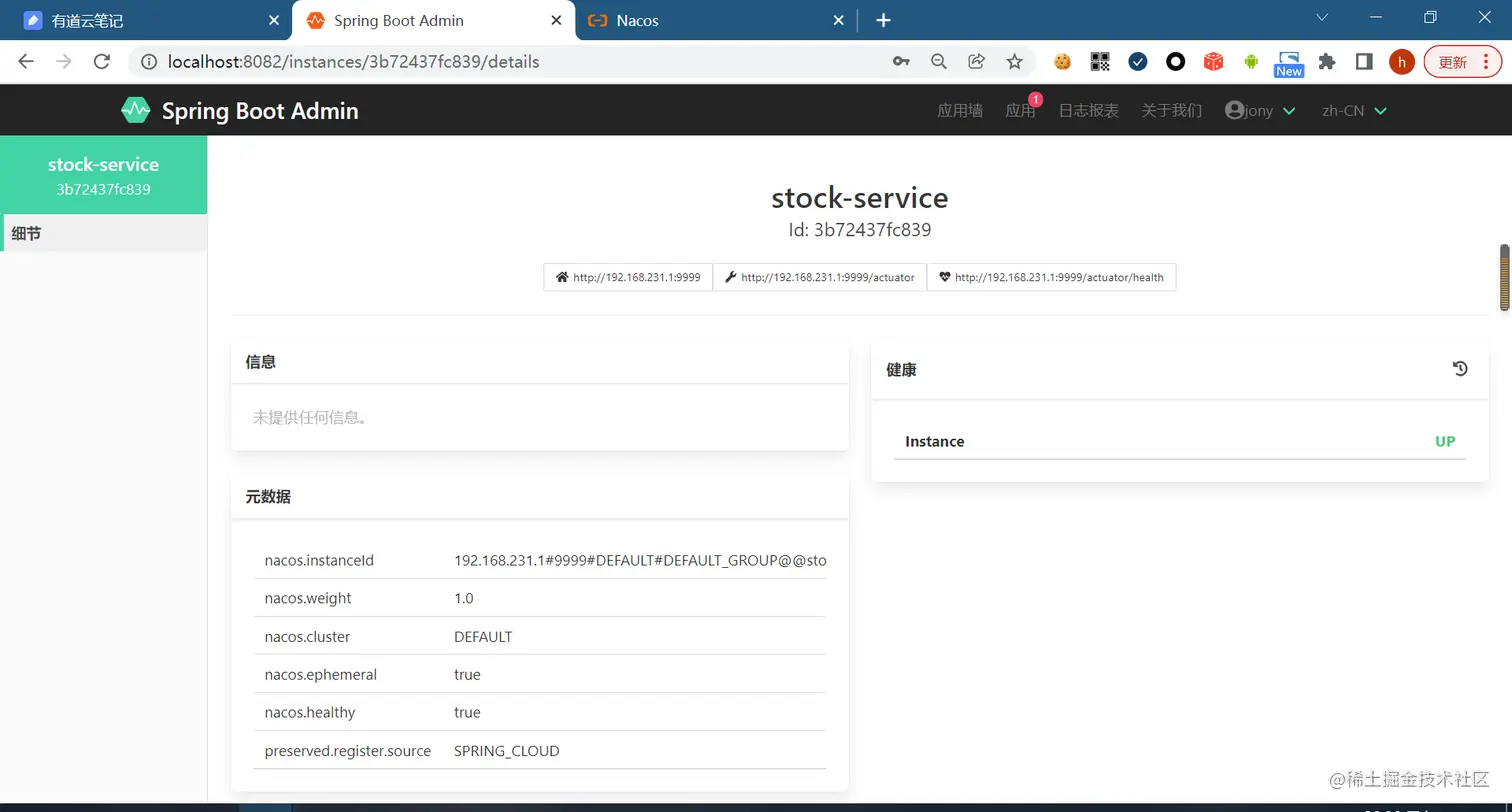Open the QR code extension icon
This screenshot has width=1512, height=812.
[x=1100, y=62]
